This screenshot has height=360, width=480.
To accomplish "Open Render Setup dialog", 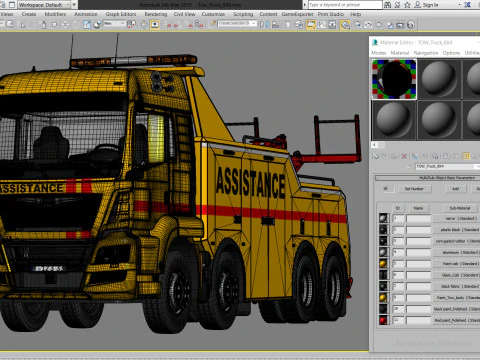I will point(358,25).
